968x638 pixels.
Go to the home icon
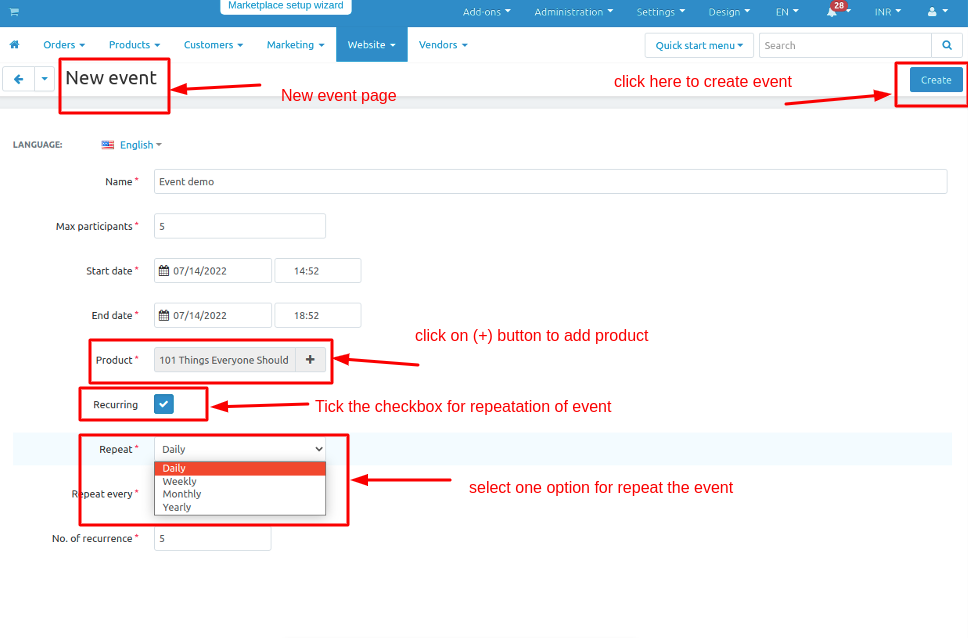(14, 45)
